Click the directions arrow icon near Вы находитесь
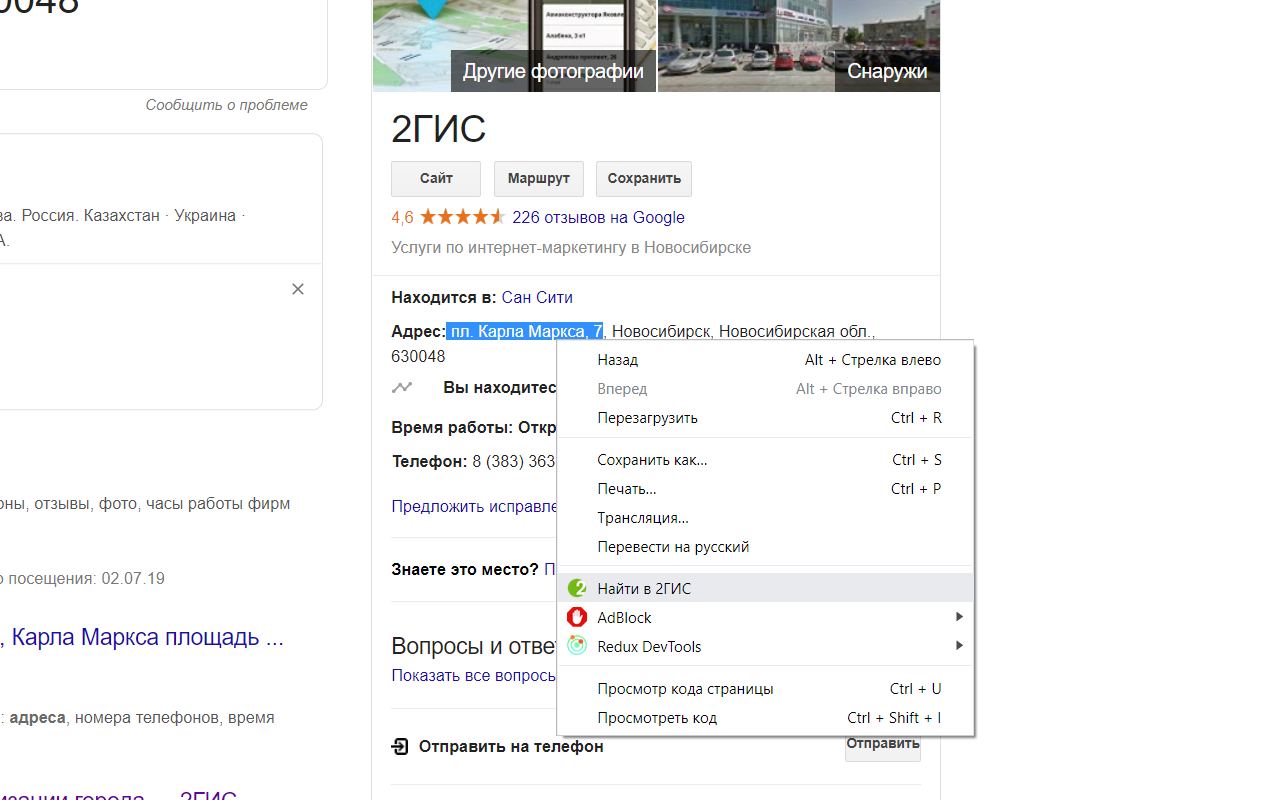The image size is (1280, 800). (402, 387)
